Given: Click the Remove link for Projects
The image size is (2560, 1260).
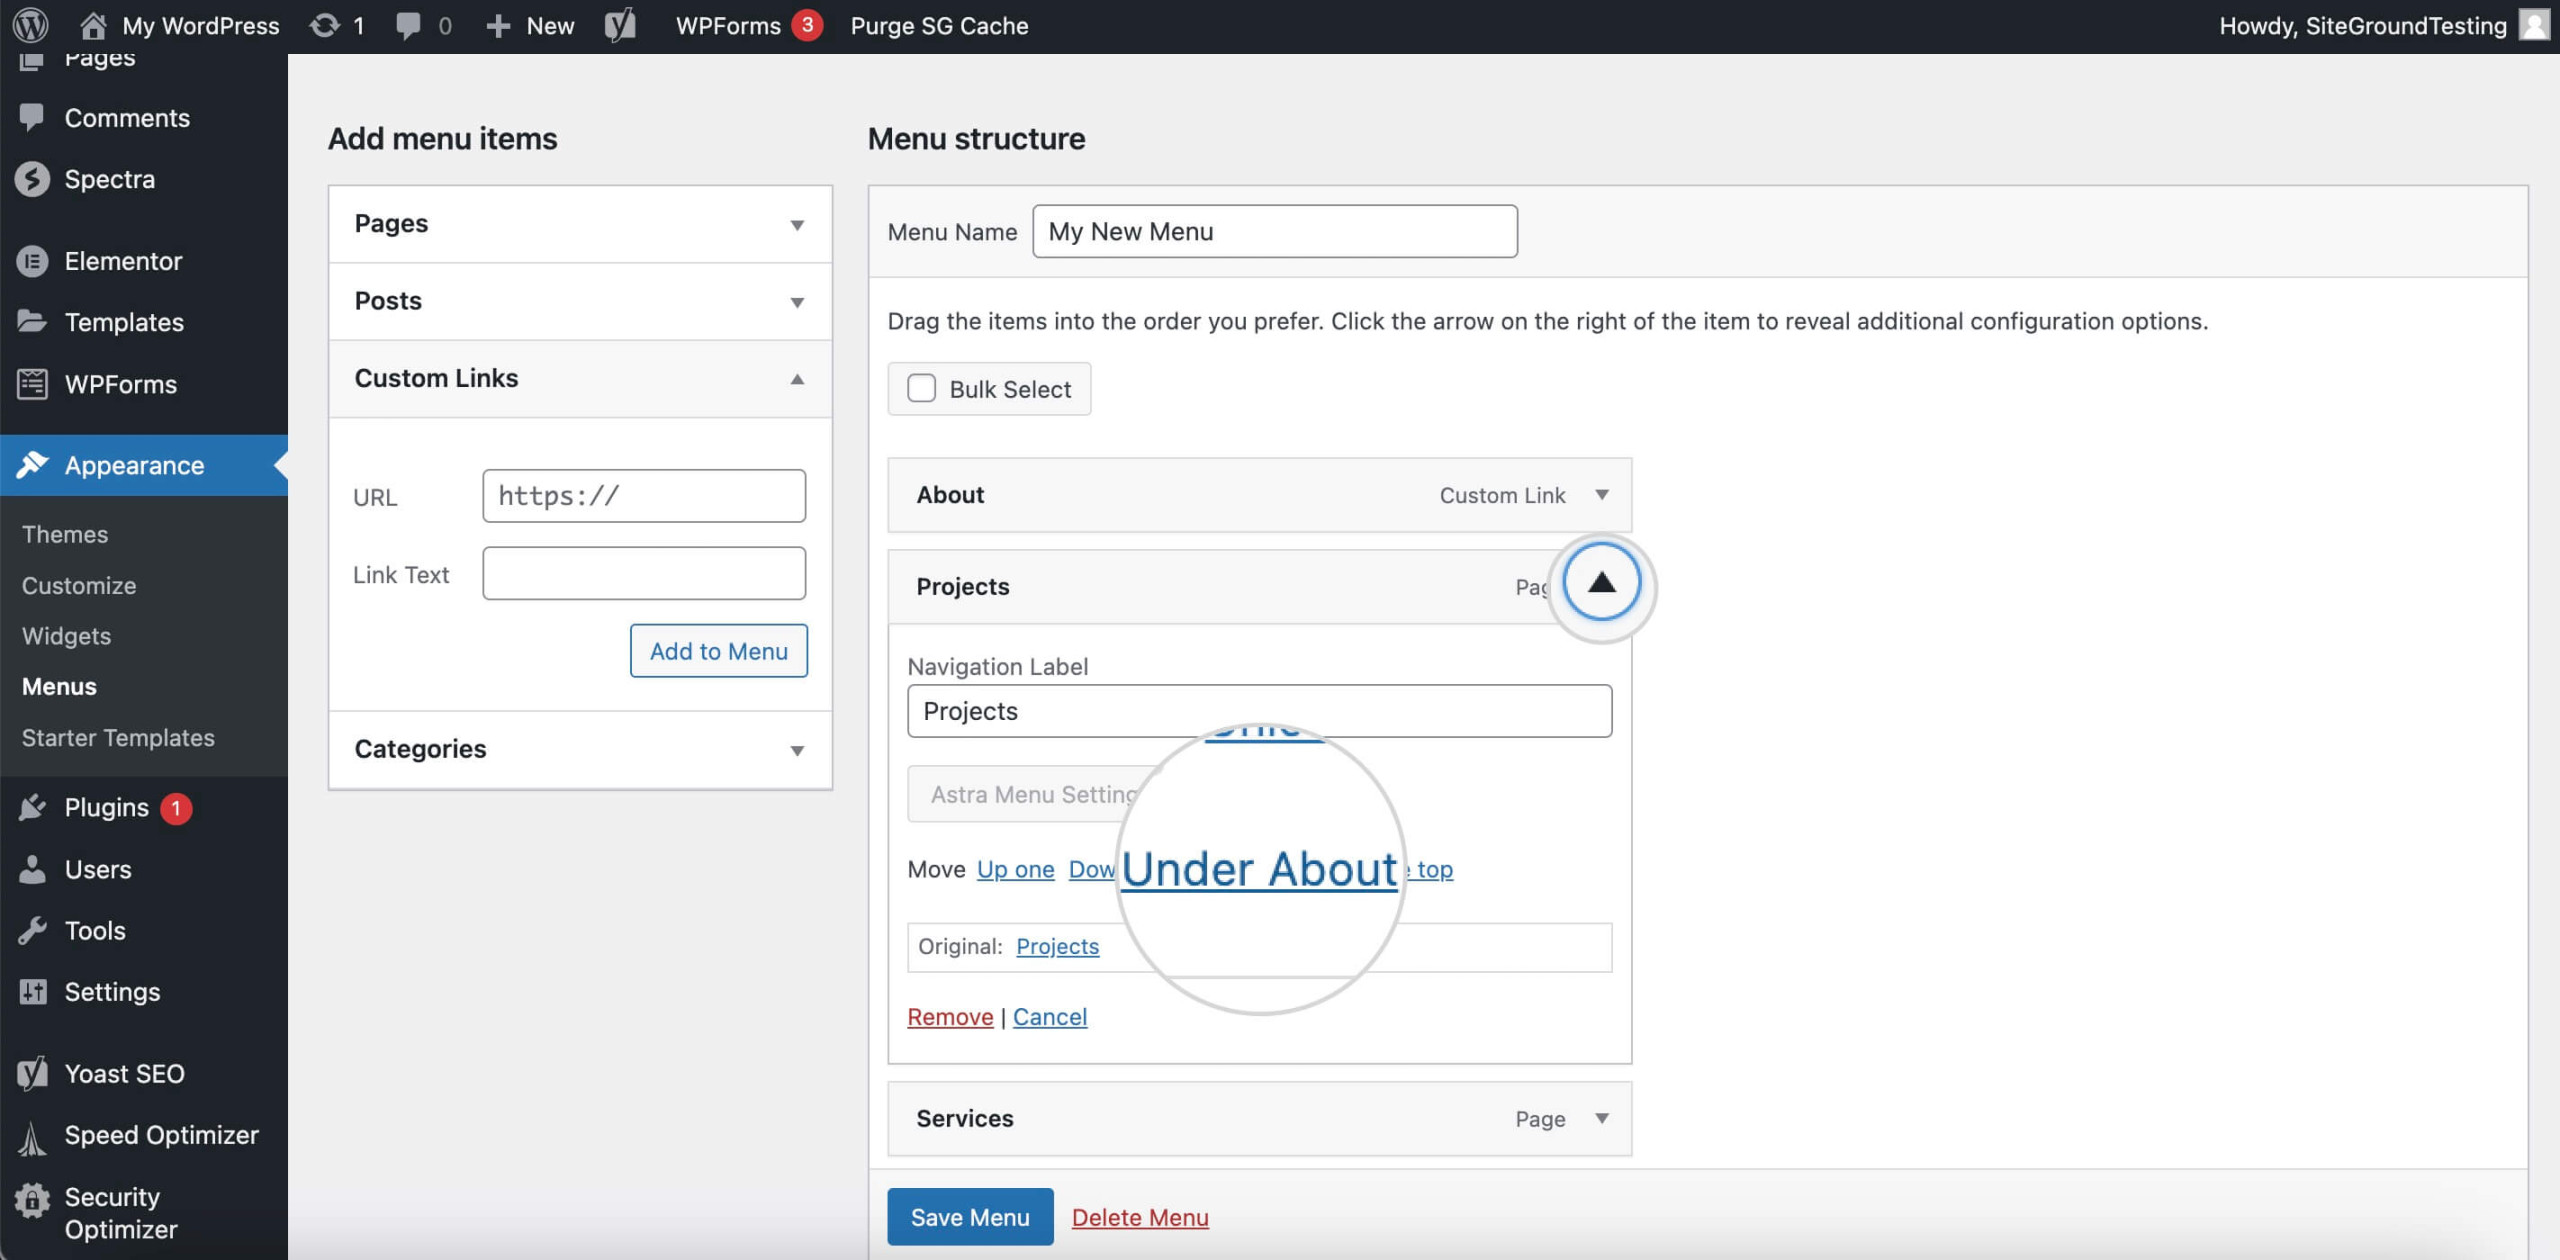Looking at the screenshot, I should tap(950, 1017).
